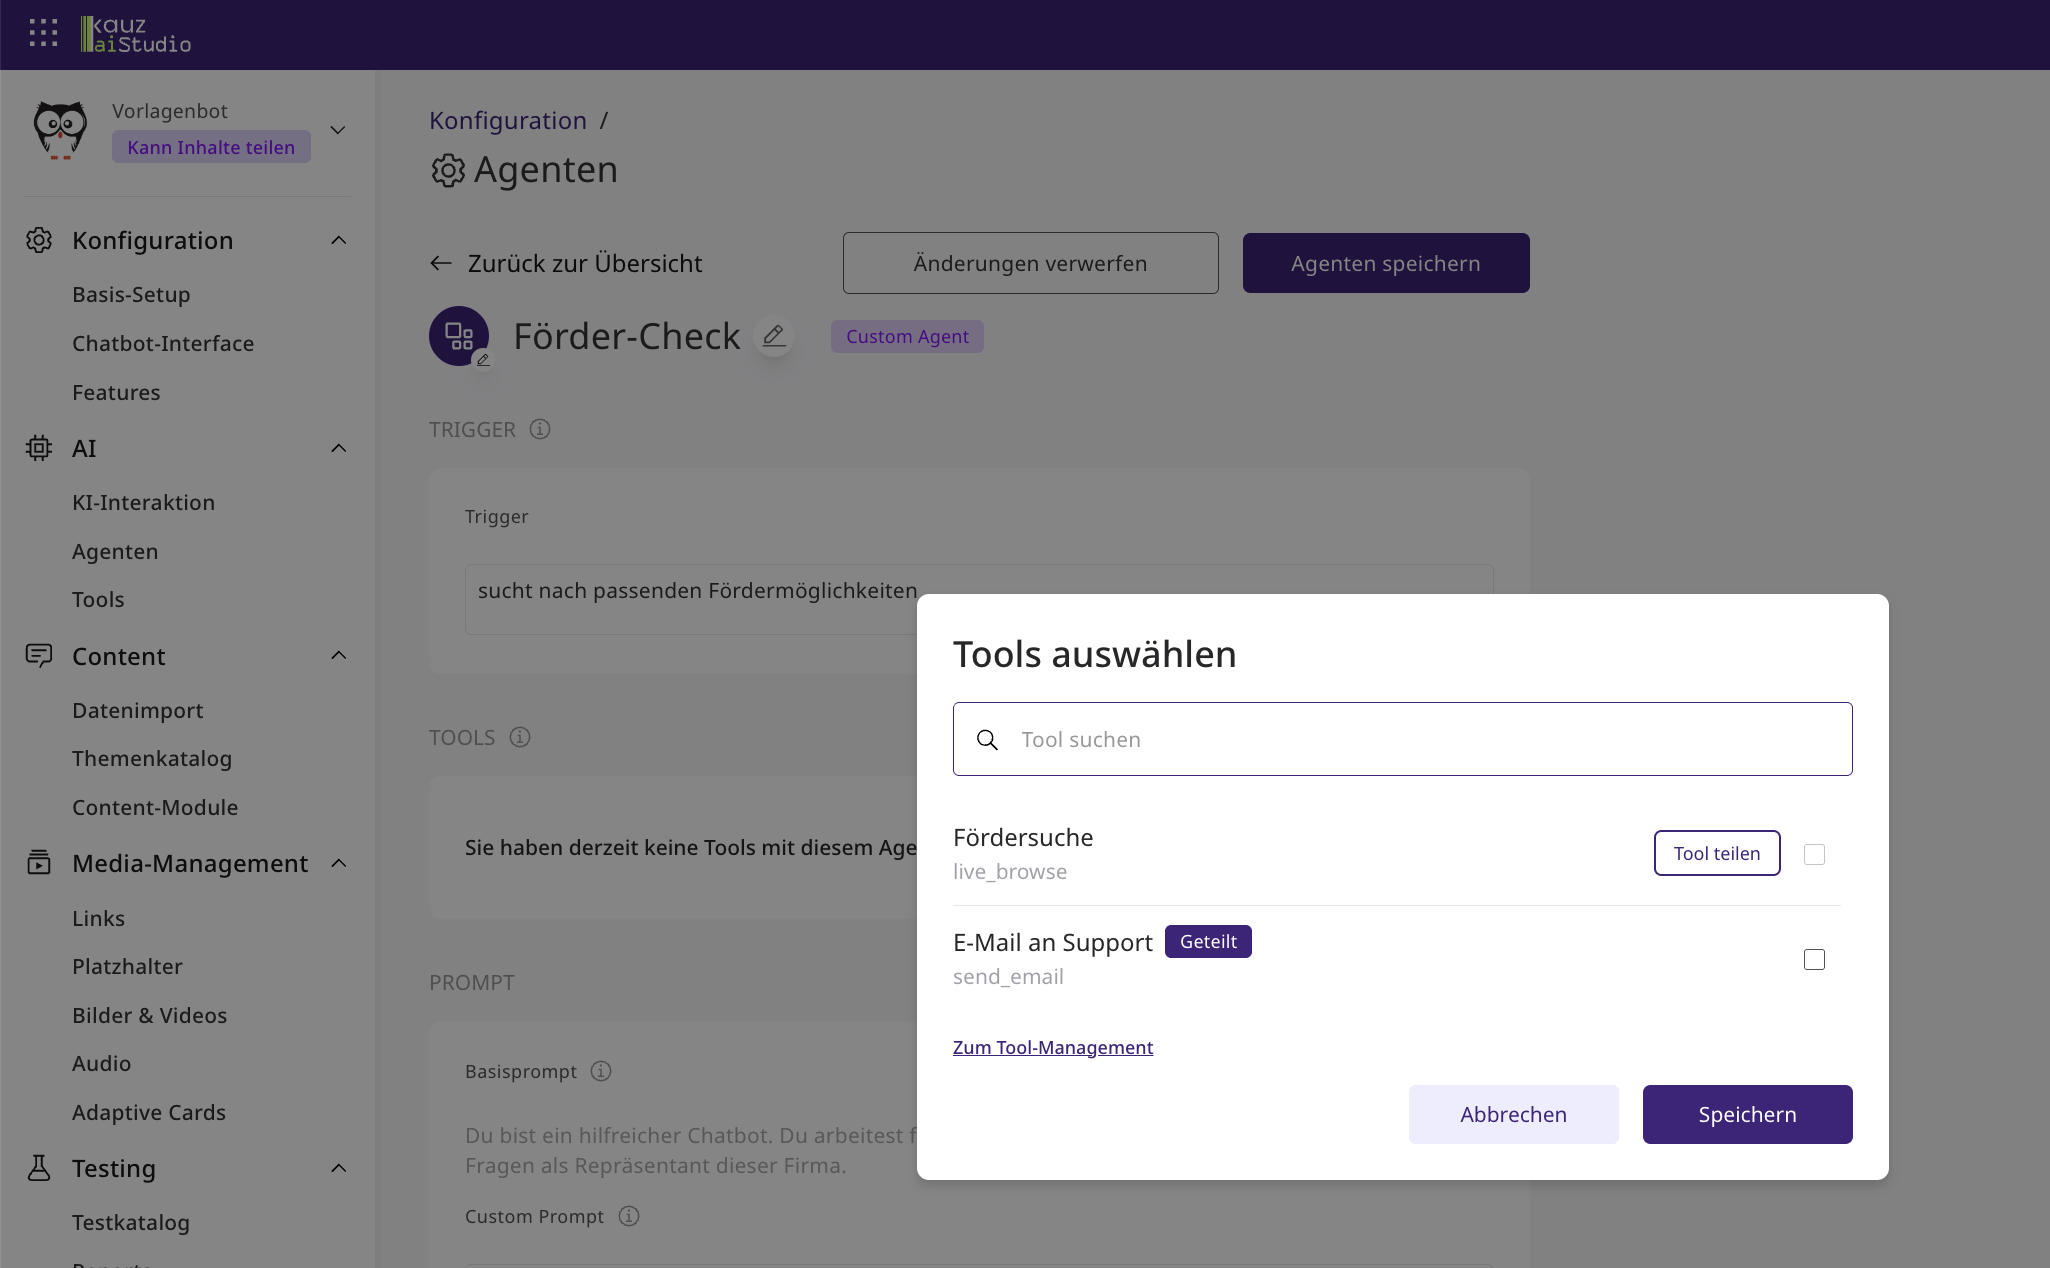Image resolution: width=2050 pixels, height=1268 pixels.
Task: Click the Konfiguration gear icon in sidebar
Action: [39, 240]
